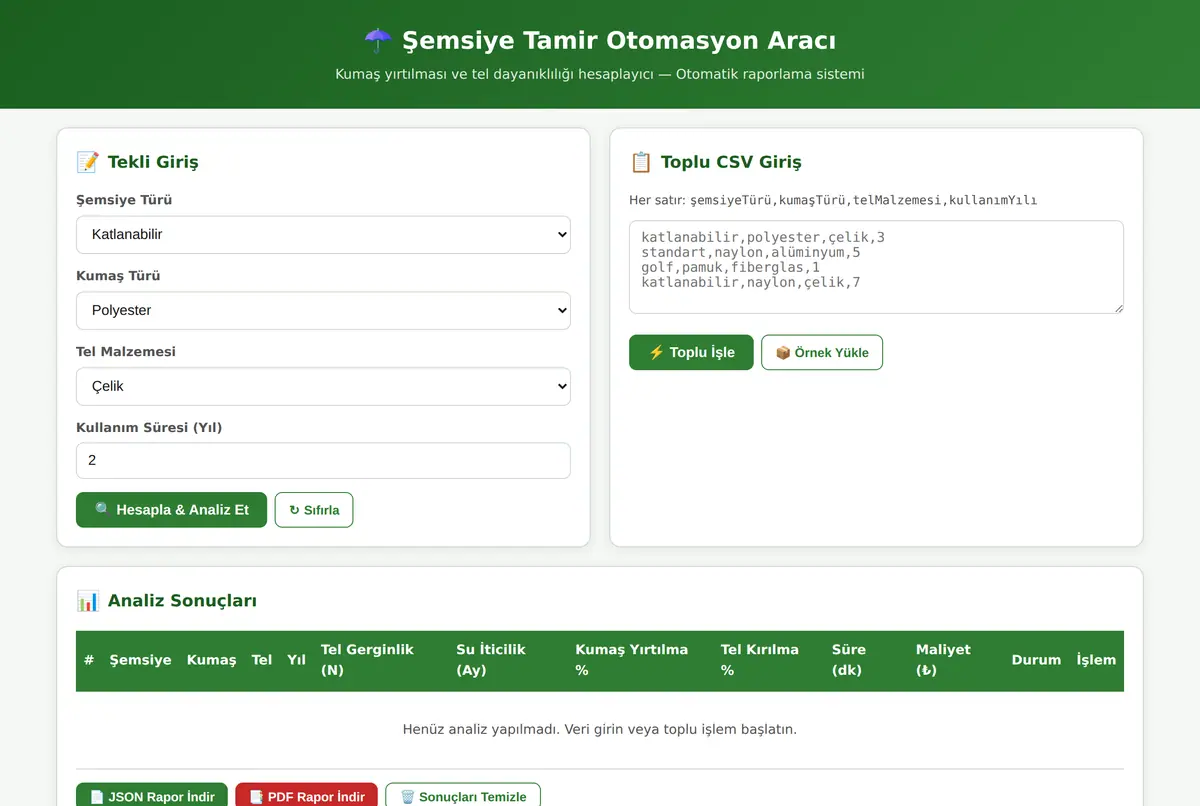Click the page icon on JSON Rapor İndir
The width and height of the screenshot is (1200, 806).
tap(97, 797)
